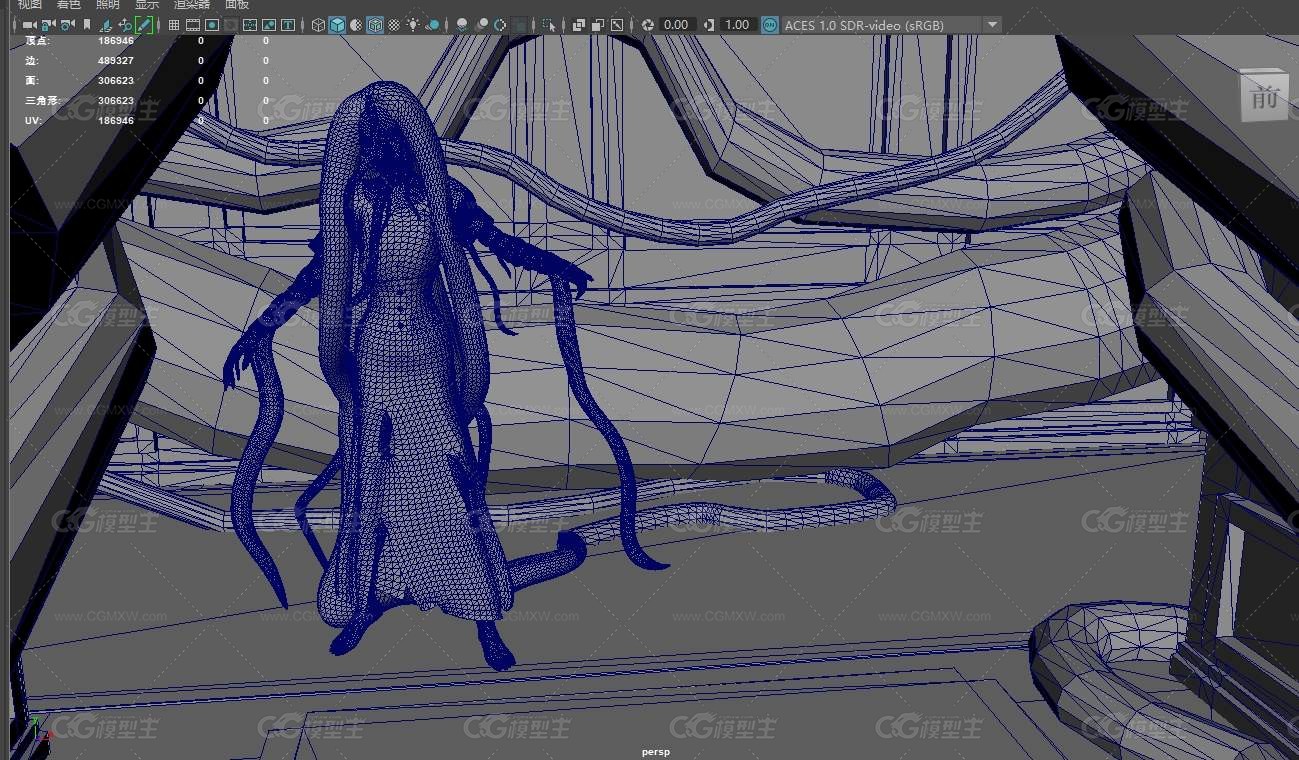Toggle the Safe Action icon
The height and width of the screenshot is (760, 1299).
click(x=269, y=25)
